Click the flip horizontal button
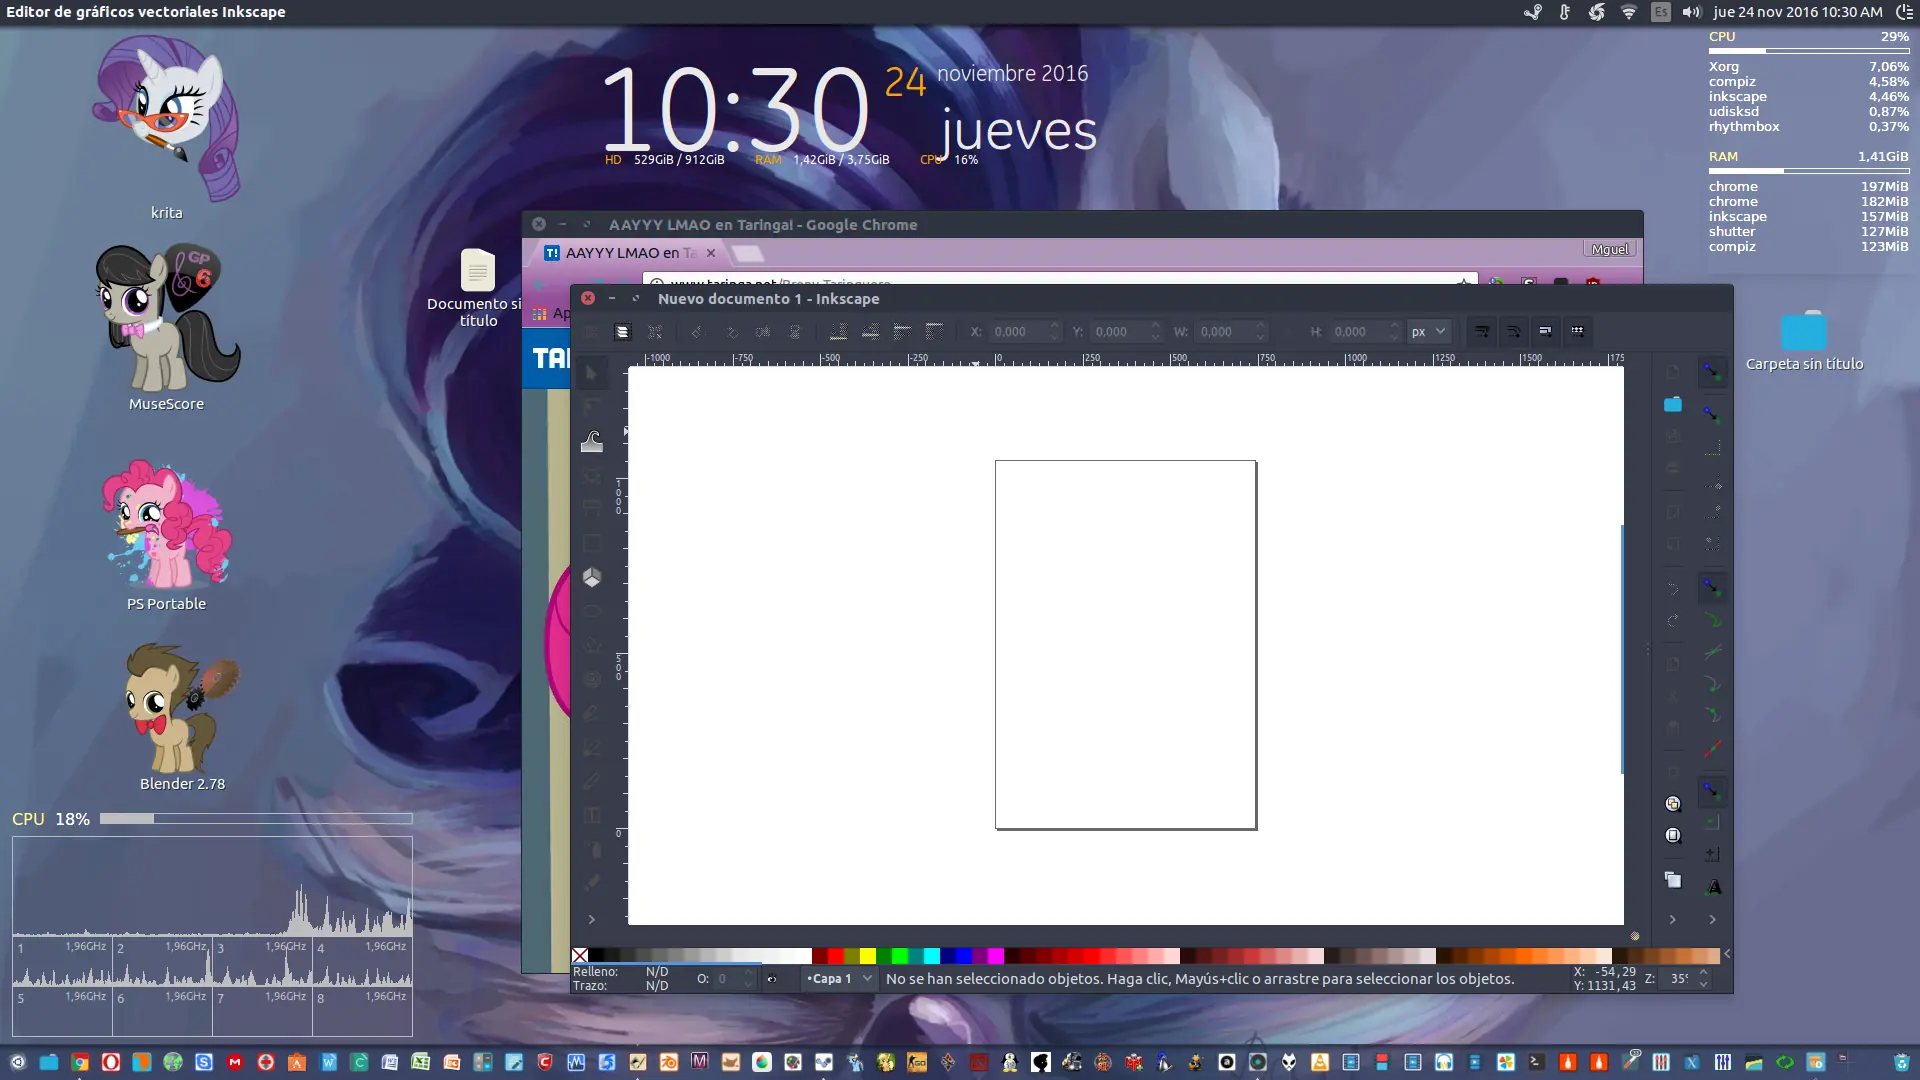This screenshot has width=1920, height=1080. click(763, 332)
